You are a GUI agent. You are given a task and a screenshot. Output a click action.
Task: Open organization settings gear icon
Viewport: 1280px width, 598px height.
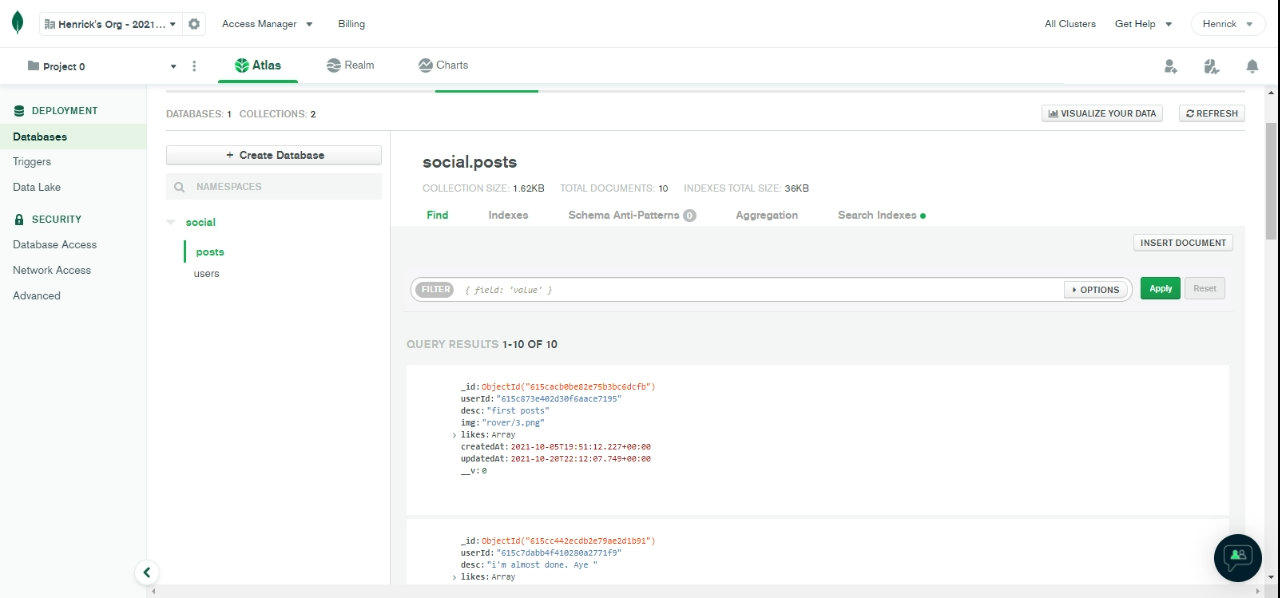194,23
